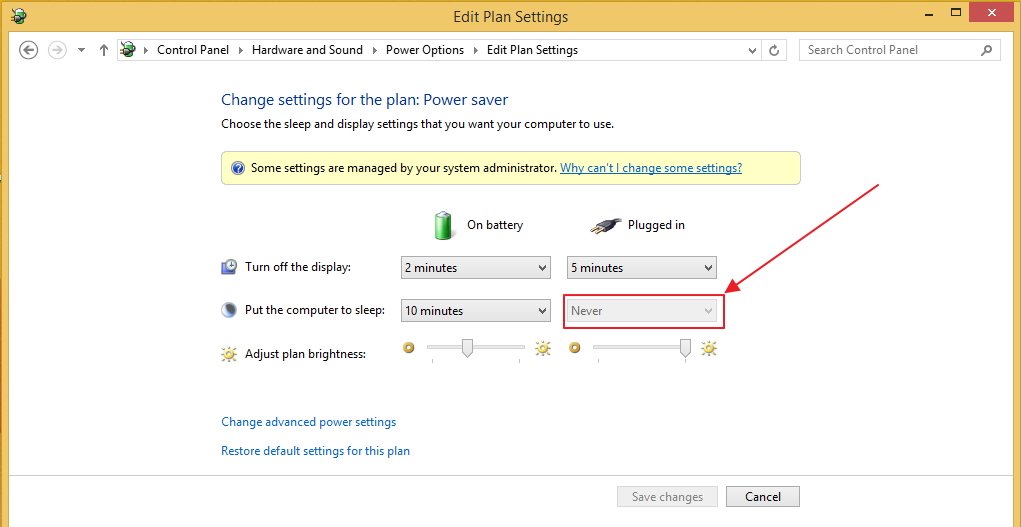Screen dimensions: 1021x527
Task: Go to Hardware and Sound breadcrumb
Action: [x=307, y=50]
